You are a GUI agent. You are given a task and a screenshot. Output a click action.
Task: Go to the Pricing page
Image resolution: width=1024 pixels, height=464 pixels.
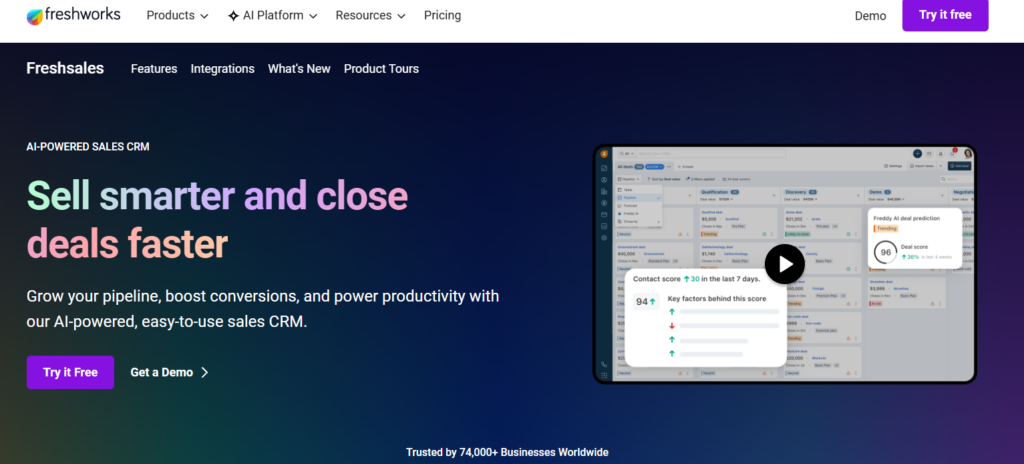pyautogui.click(x=442, y=16)
